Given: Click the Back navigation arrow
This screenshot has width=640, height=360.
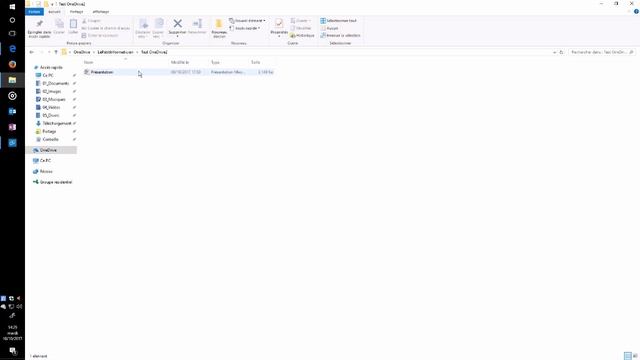Looking at the screenshot, I should (x=31, y=52).
